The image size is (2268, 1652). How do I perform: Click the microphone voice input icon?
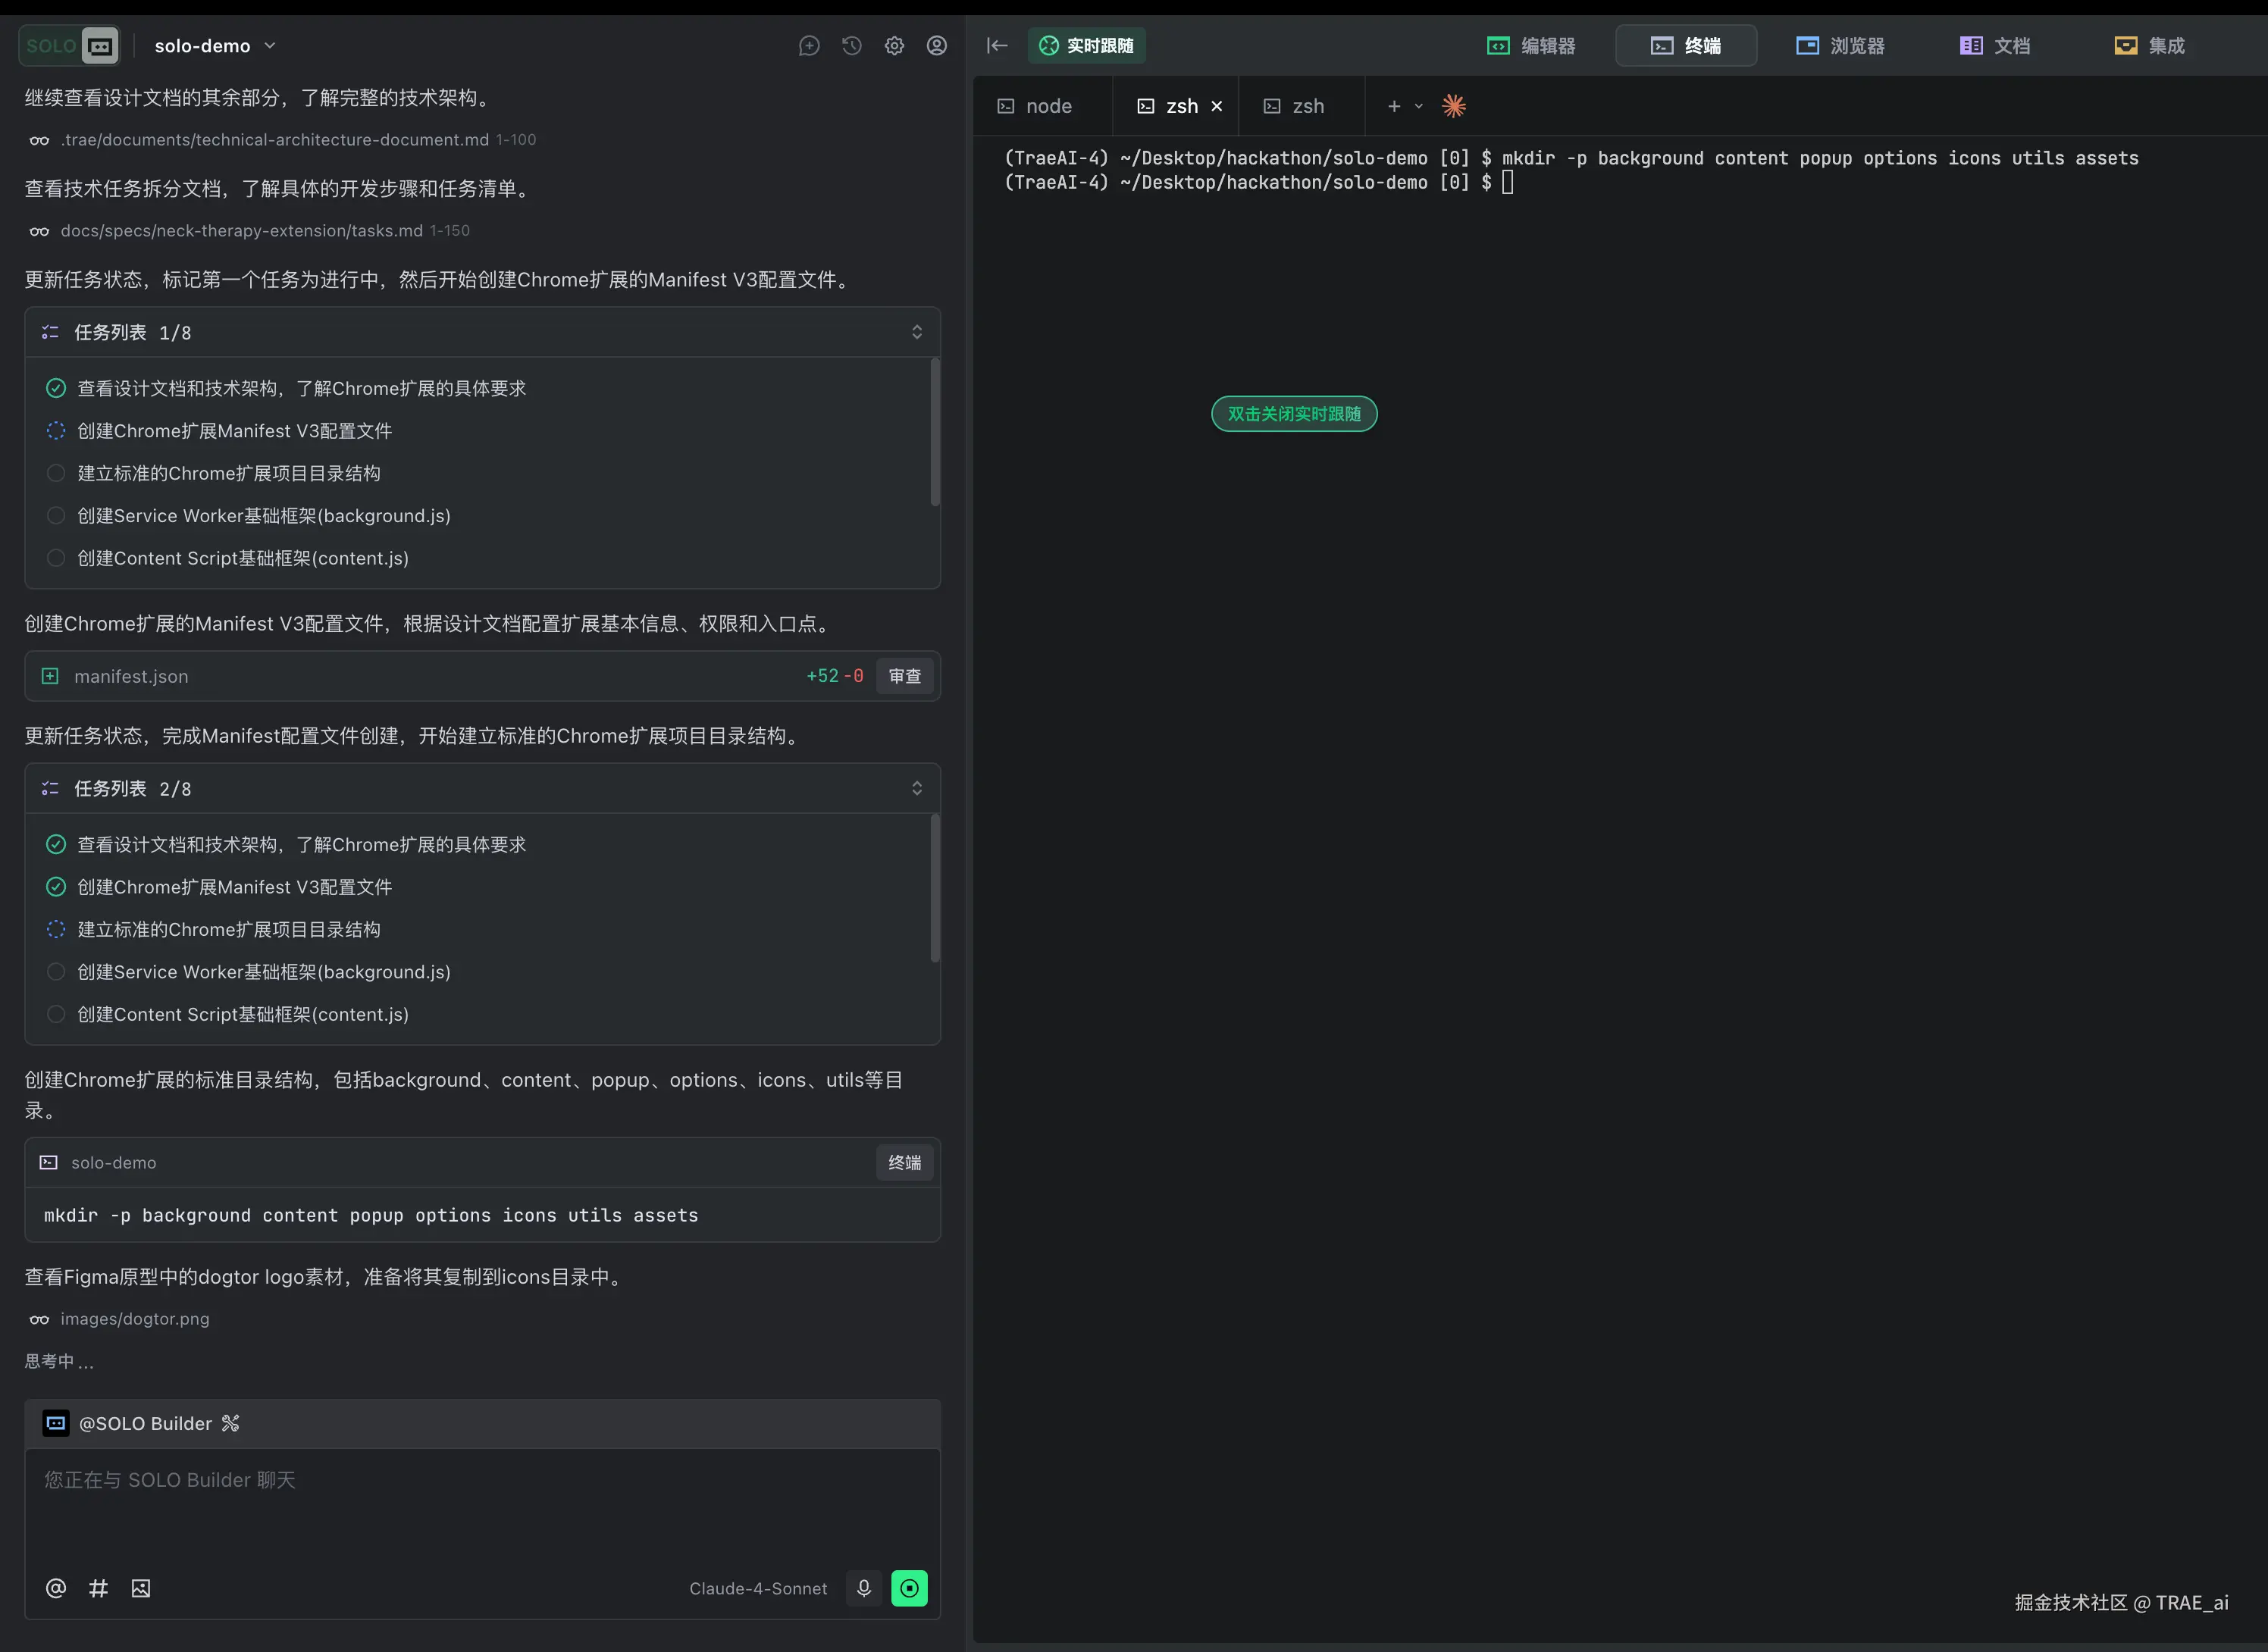click(864, 1588)
